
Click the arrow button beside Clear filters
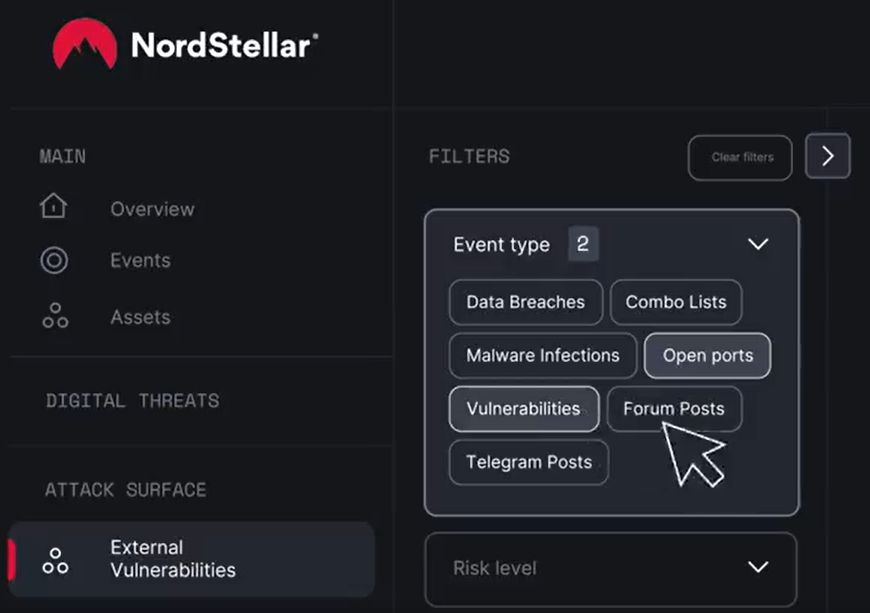tap(827, 156)
